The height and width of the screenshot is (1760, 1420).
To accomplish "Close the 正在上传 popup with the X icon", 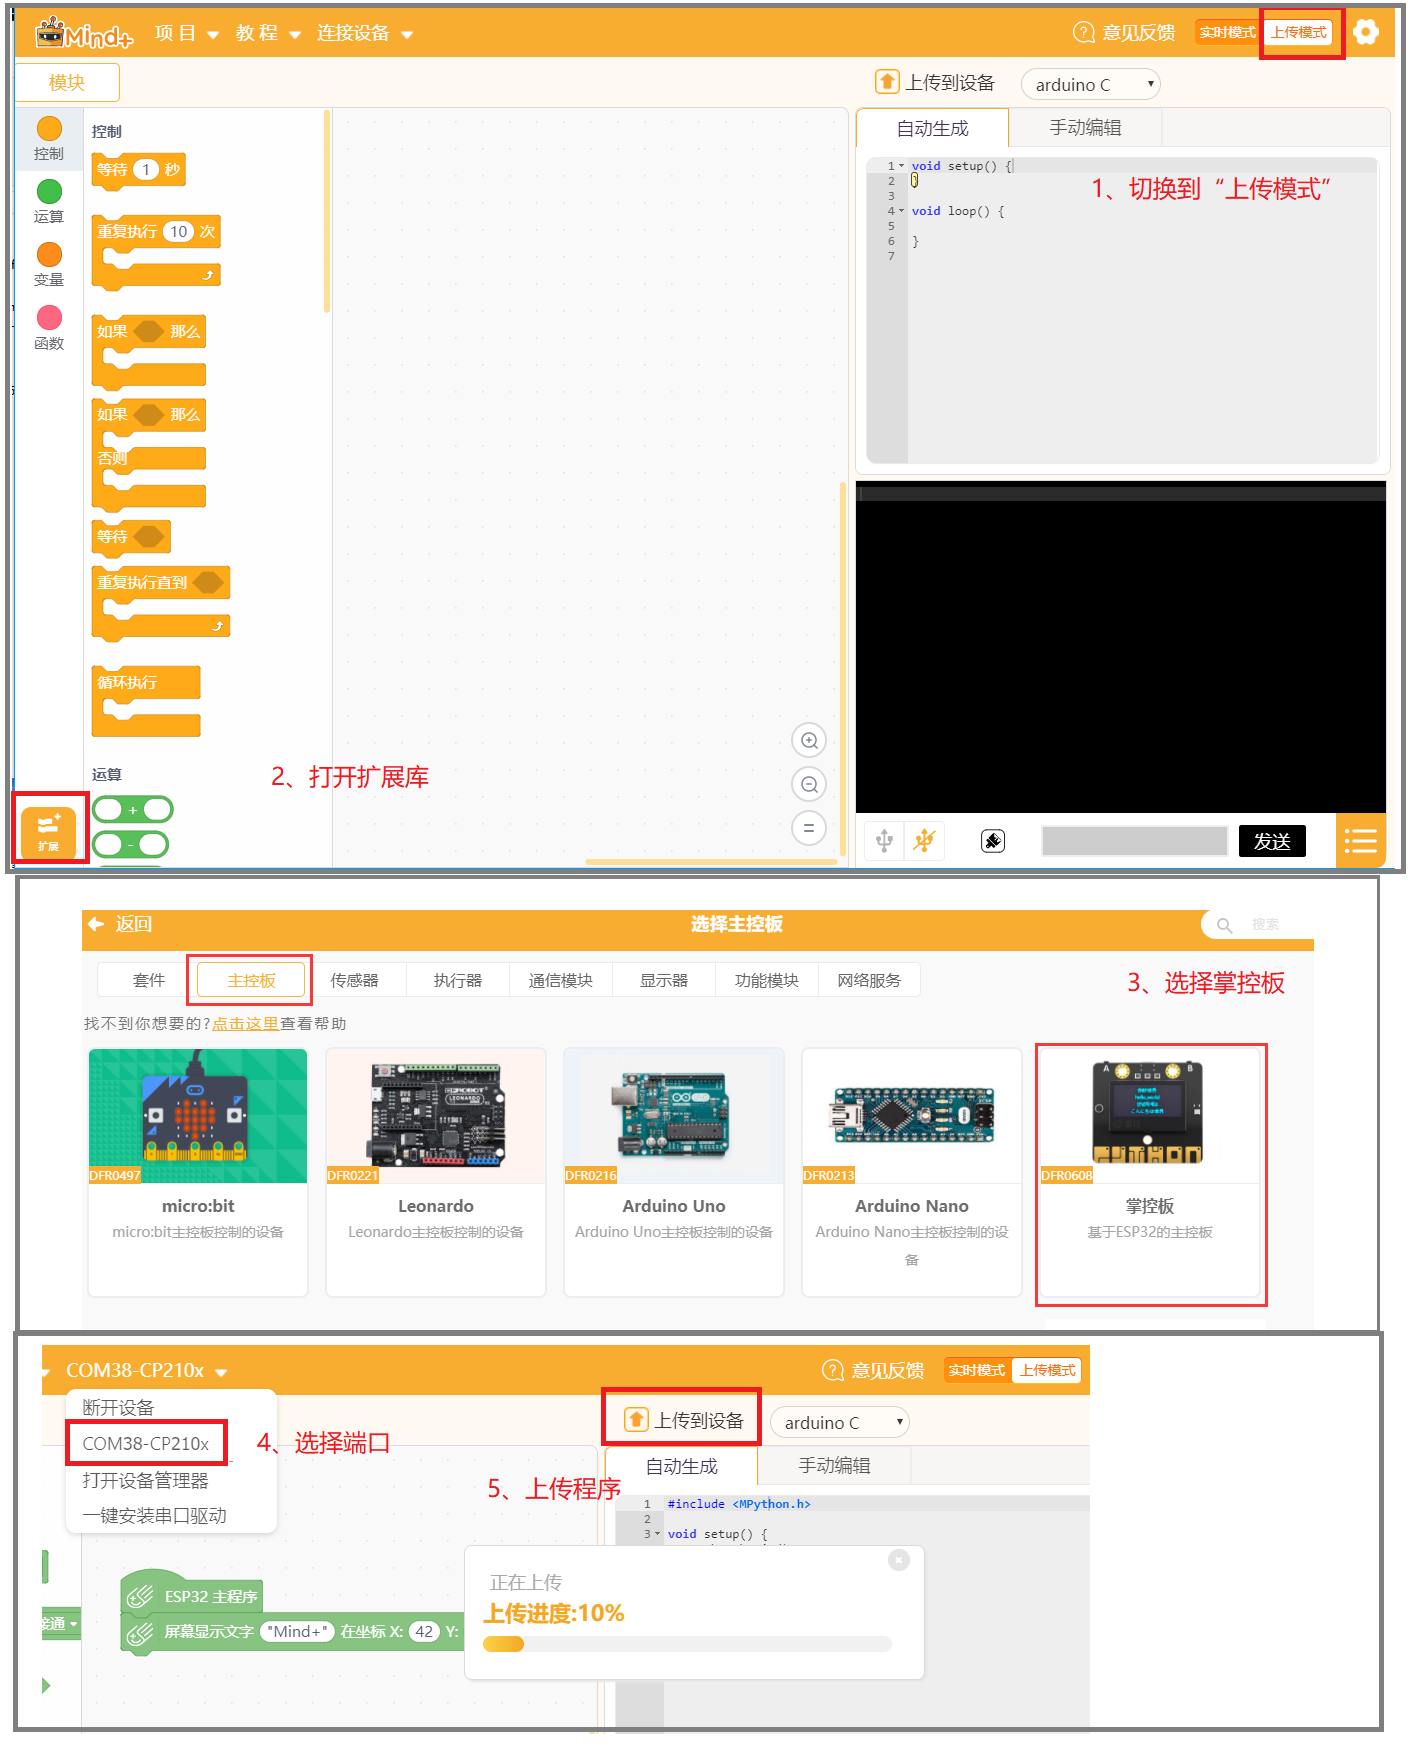I will click(899, 1560).
